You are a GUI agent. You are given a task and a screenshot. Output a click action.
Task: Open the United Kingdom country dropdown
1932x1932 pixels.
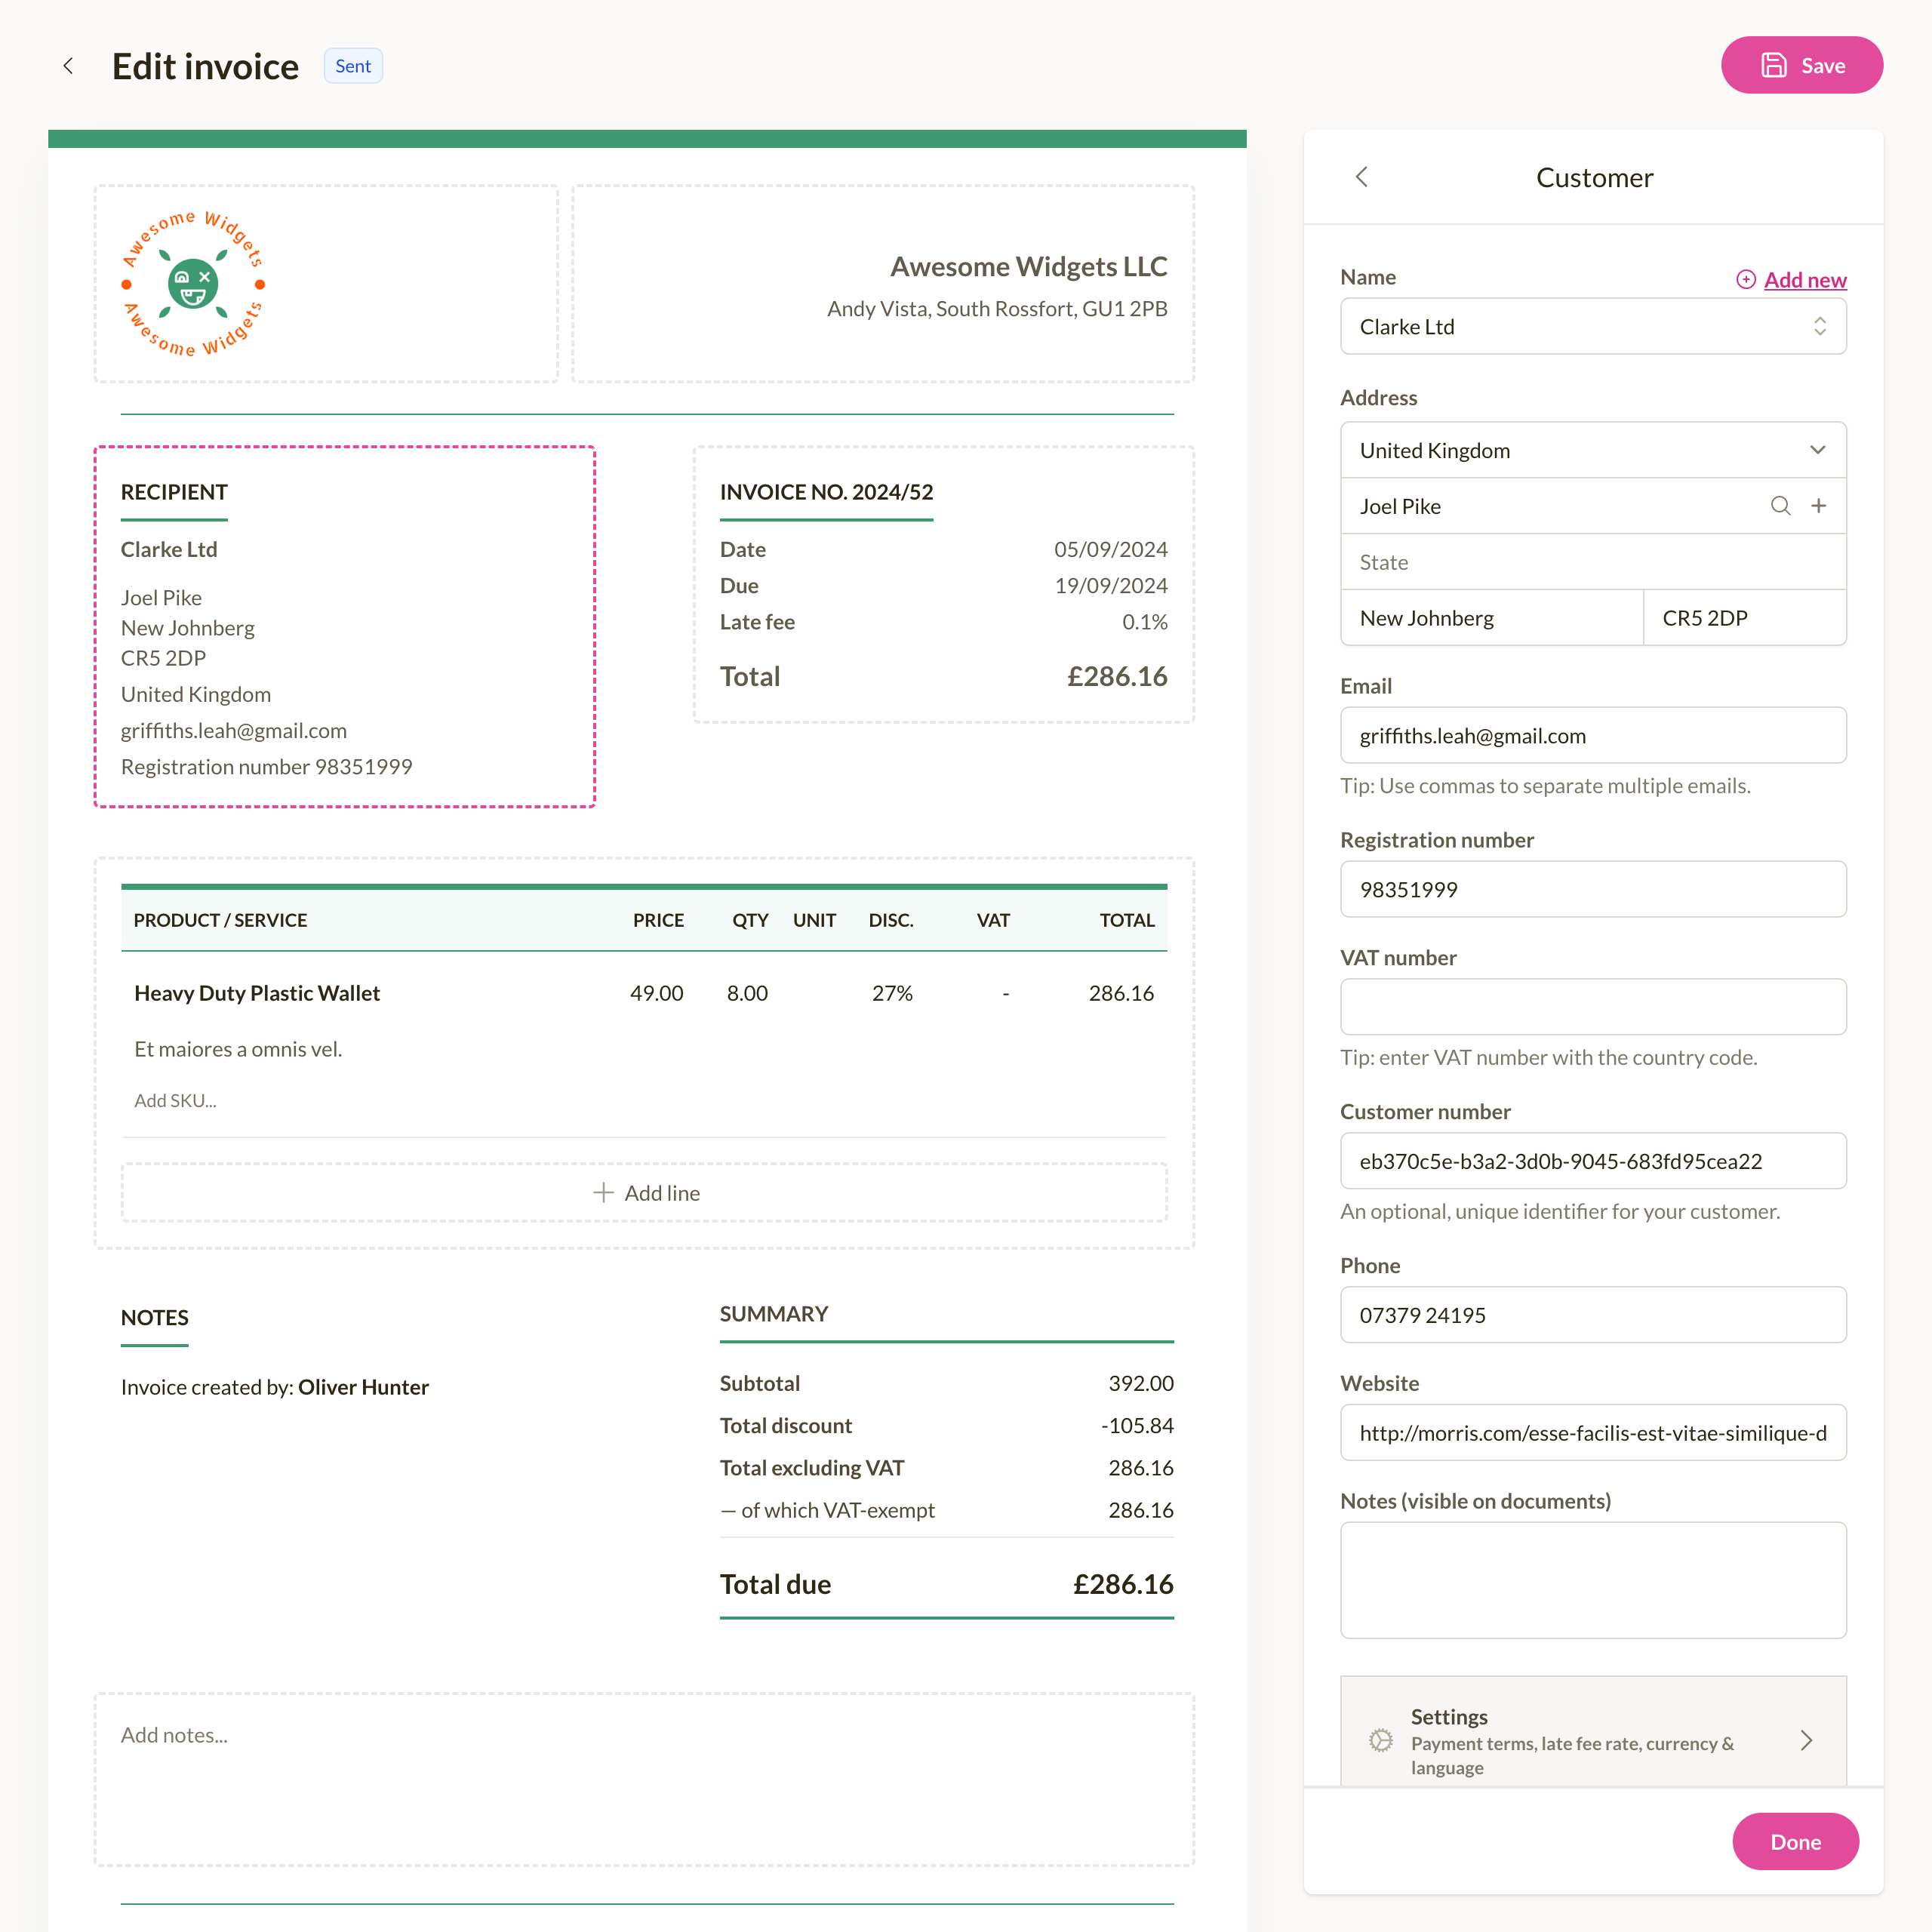click(1593, 450)
